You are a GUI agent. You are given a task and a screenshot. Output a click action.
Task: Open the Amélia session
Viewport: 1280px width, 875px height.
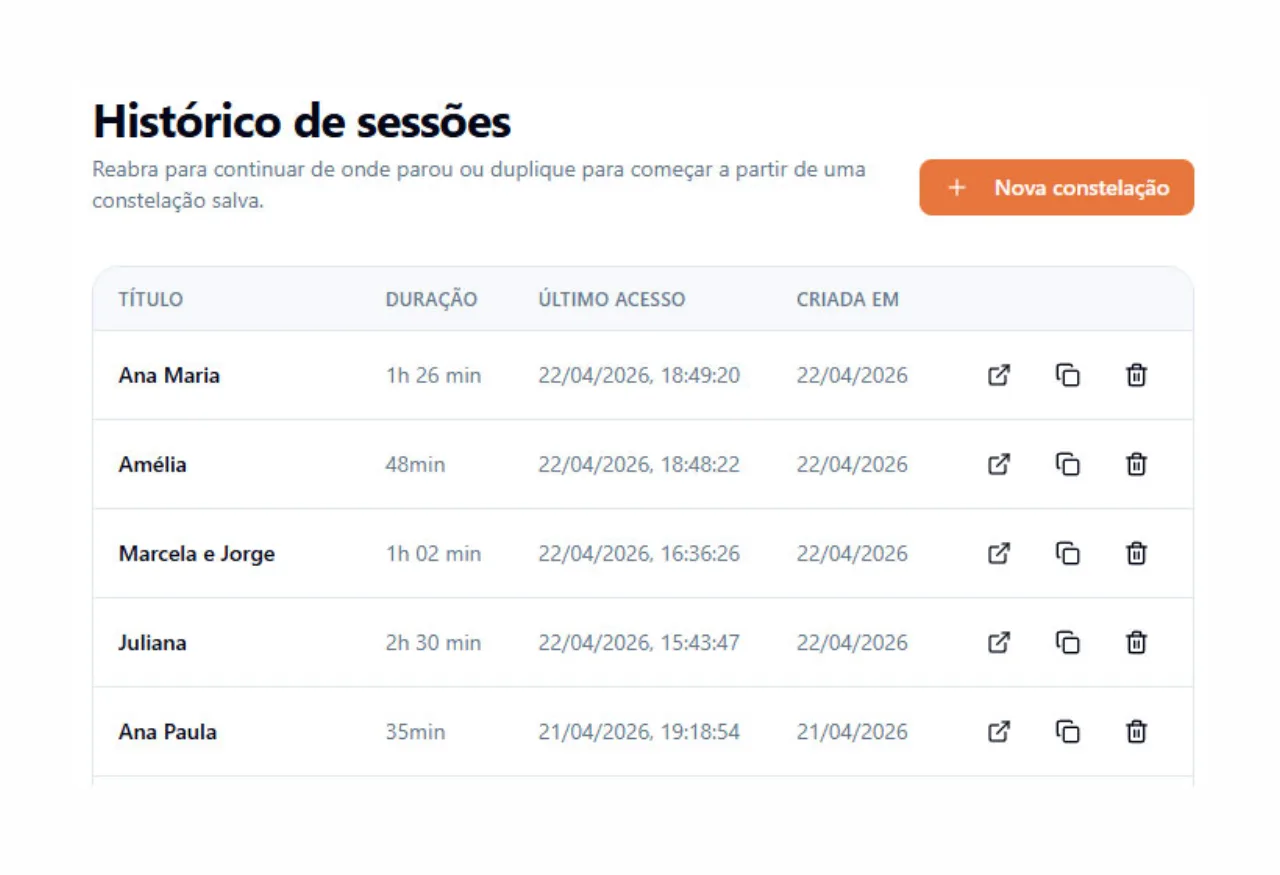pos(998,465)
